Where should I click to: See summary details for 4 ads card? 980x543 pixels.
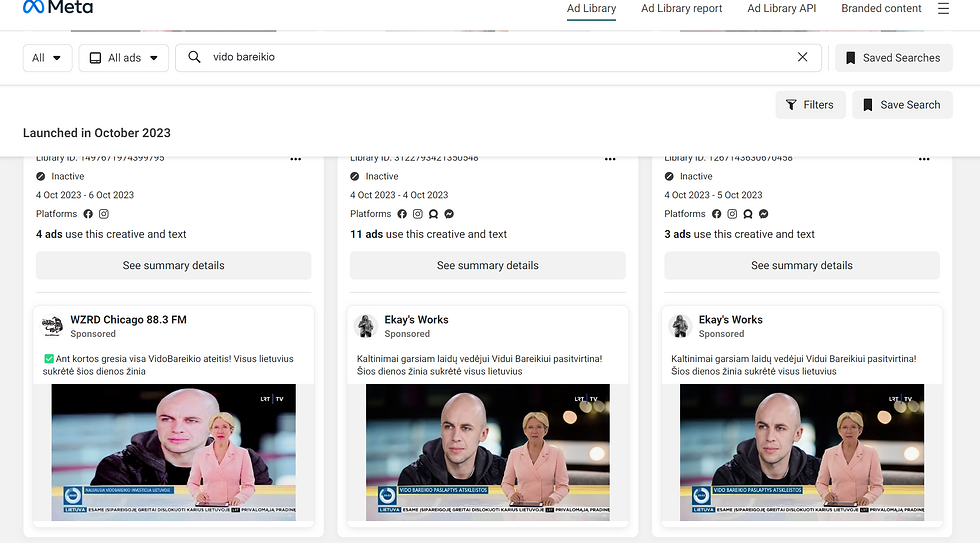(173, 266)
